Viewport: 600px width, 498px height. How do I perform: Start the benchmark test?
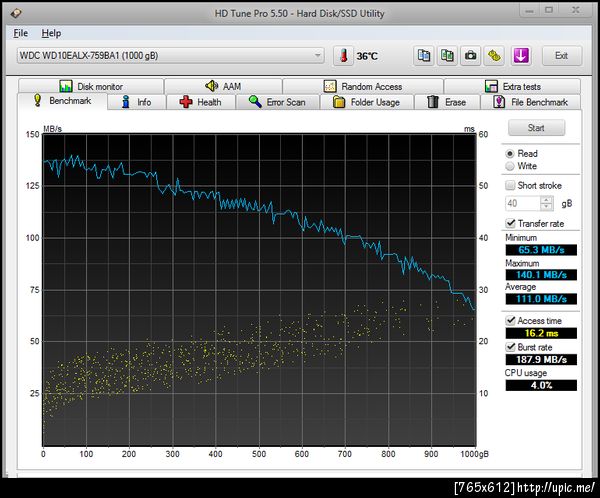pyautogui.click(x=536, y=128)
